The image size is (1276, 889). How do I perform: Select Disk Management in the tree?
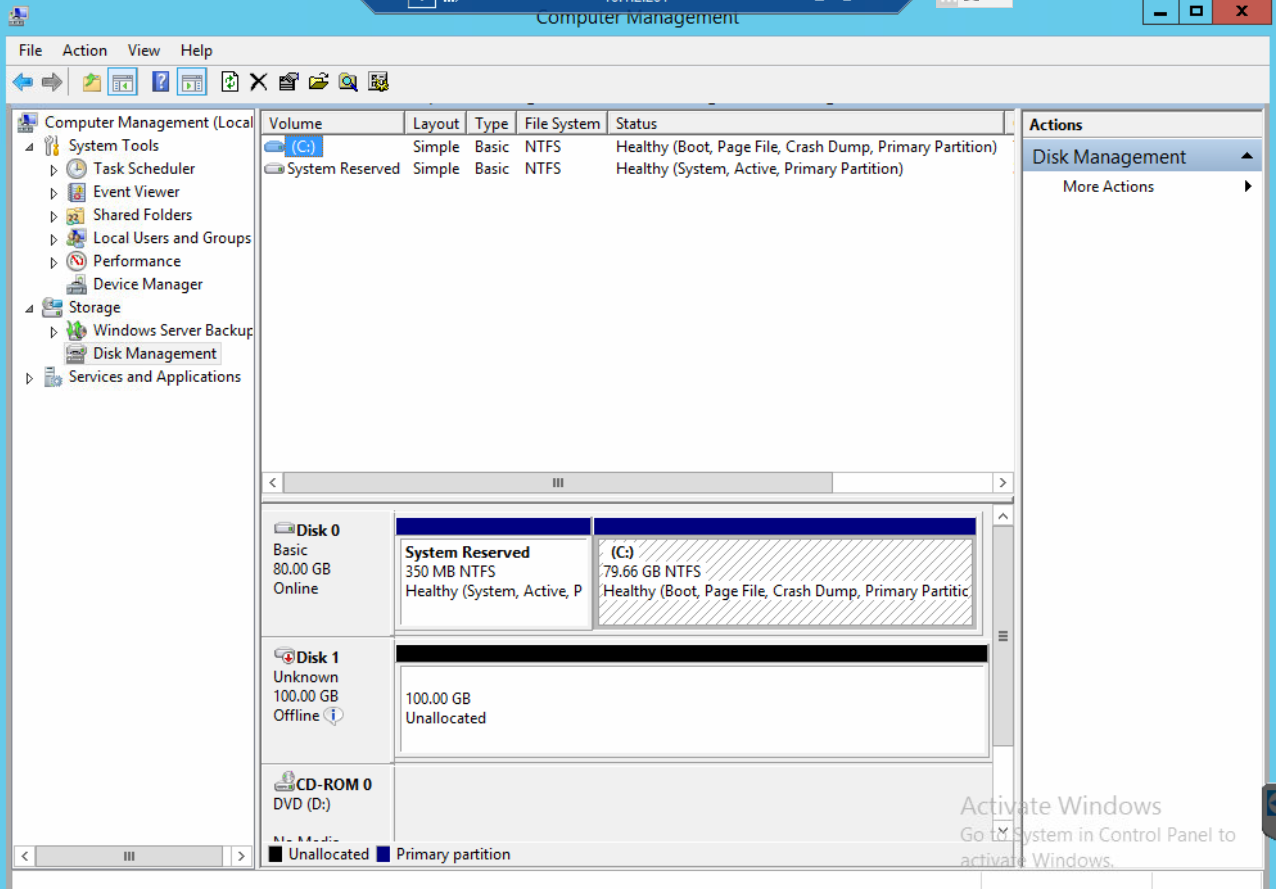coord(155,353)
